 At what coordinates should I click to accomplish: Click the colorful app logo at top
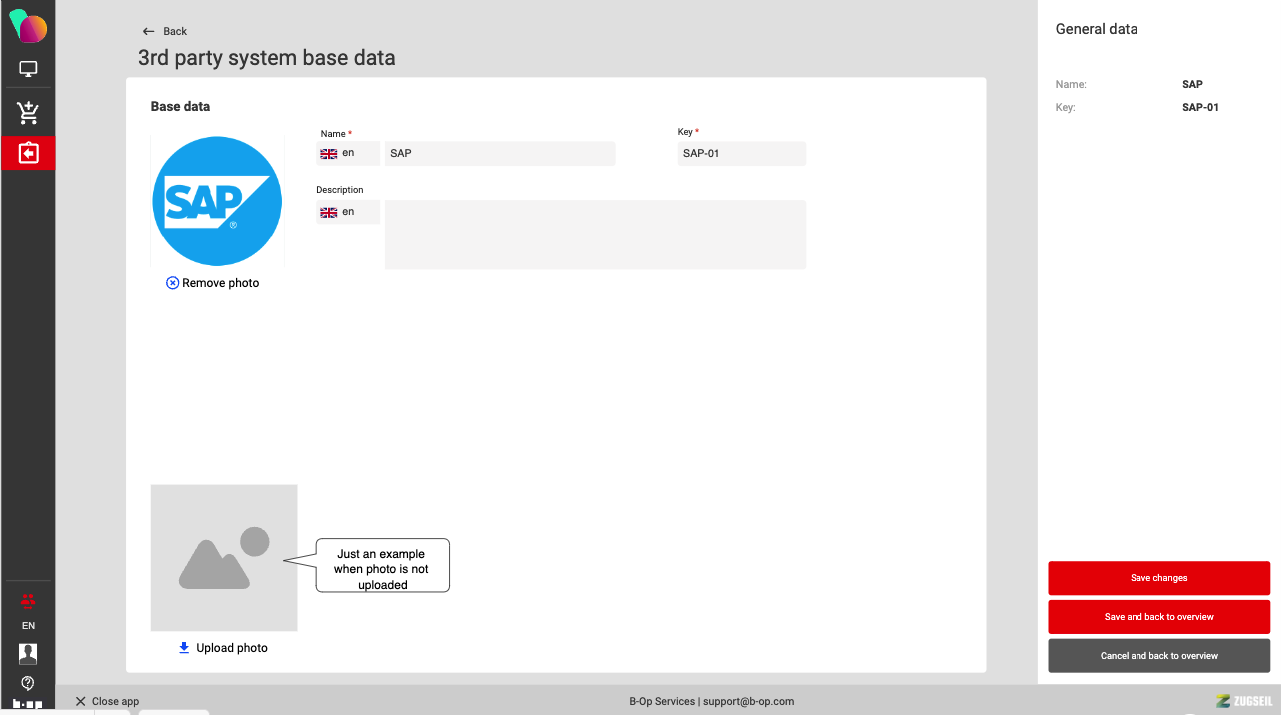(28, 27)
